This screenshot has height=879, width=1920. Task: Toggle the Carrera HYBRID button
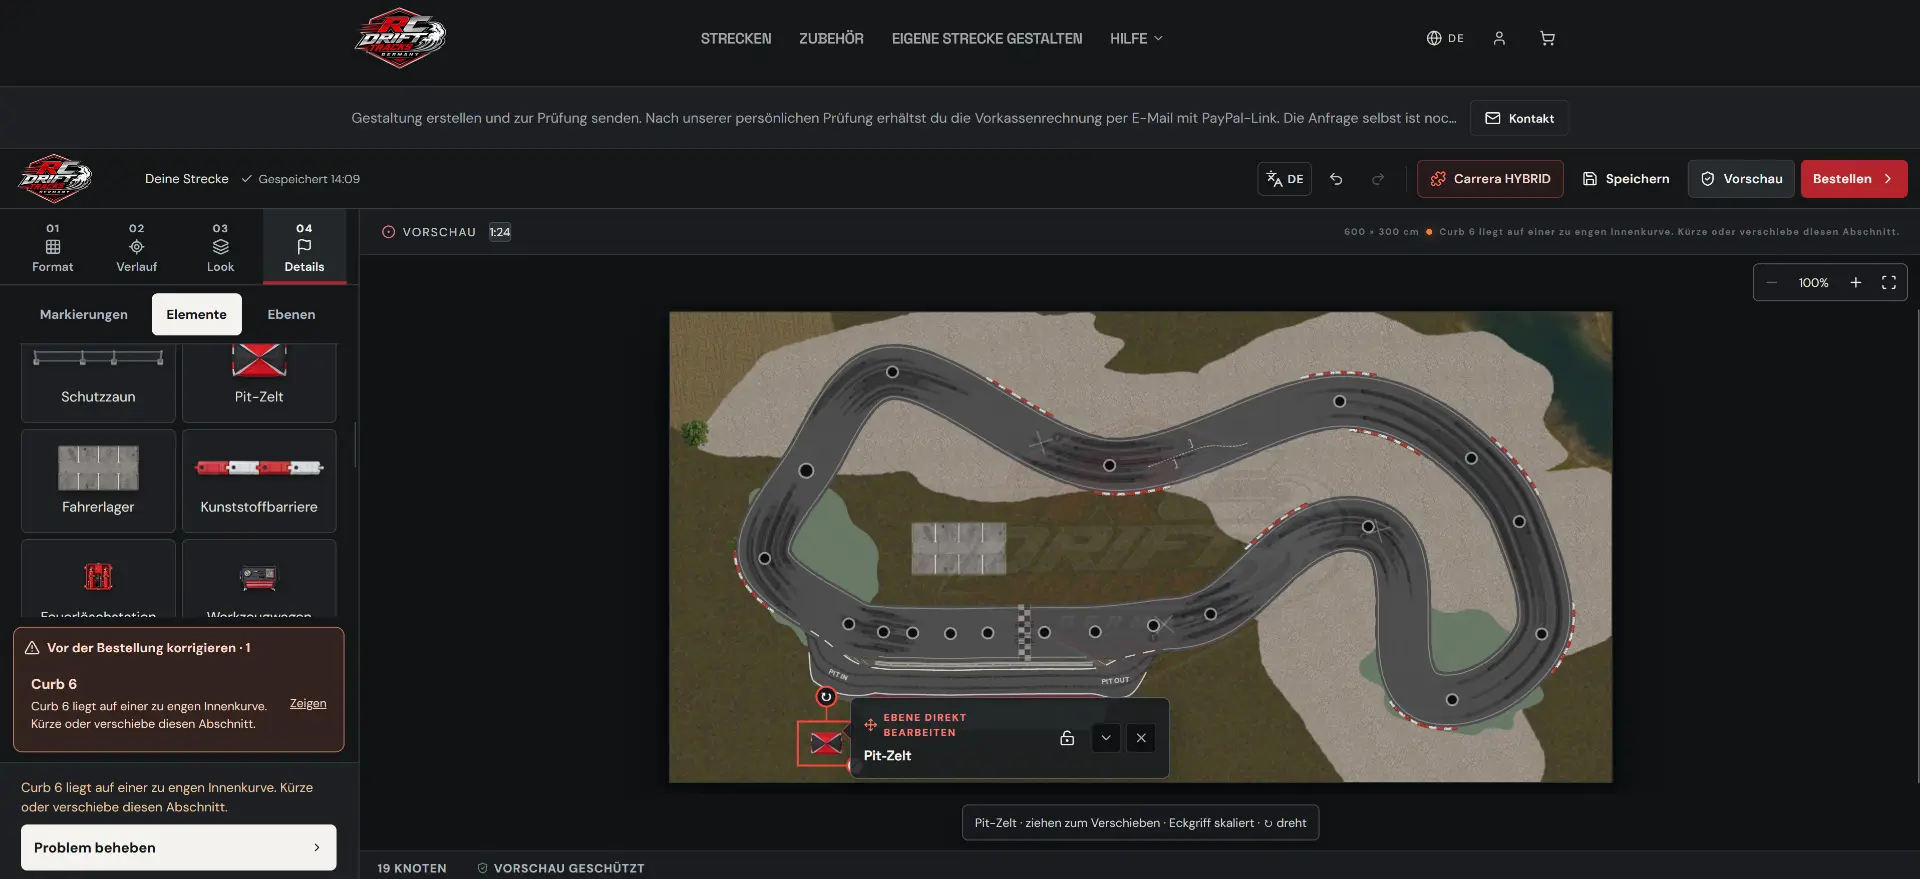[1490, 179]
